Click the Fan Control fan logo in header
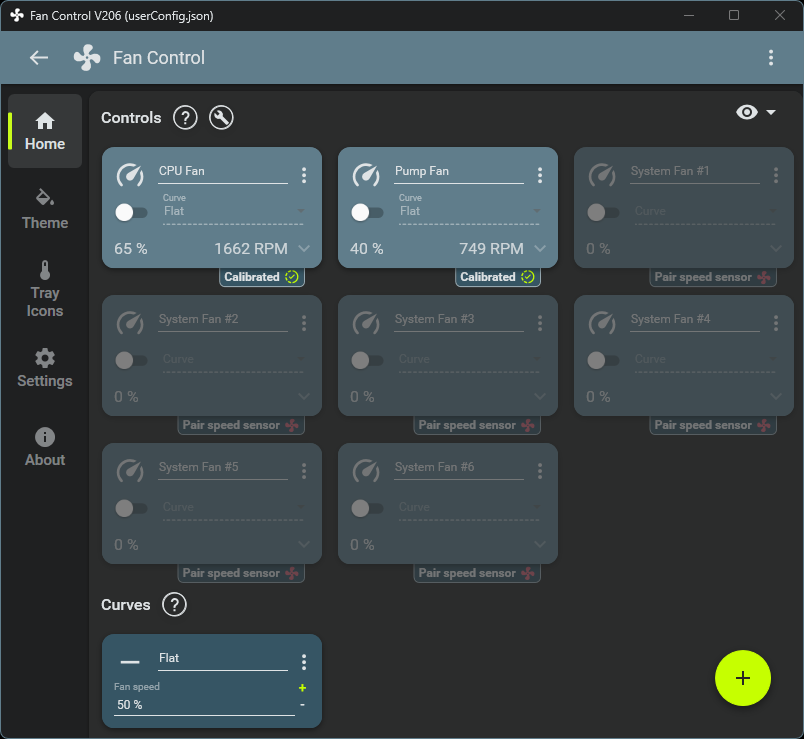The width and height of the screenshot is (804, 739). pyautogui.click(x=87, y=57)
